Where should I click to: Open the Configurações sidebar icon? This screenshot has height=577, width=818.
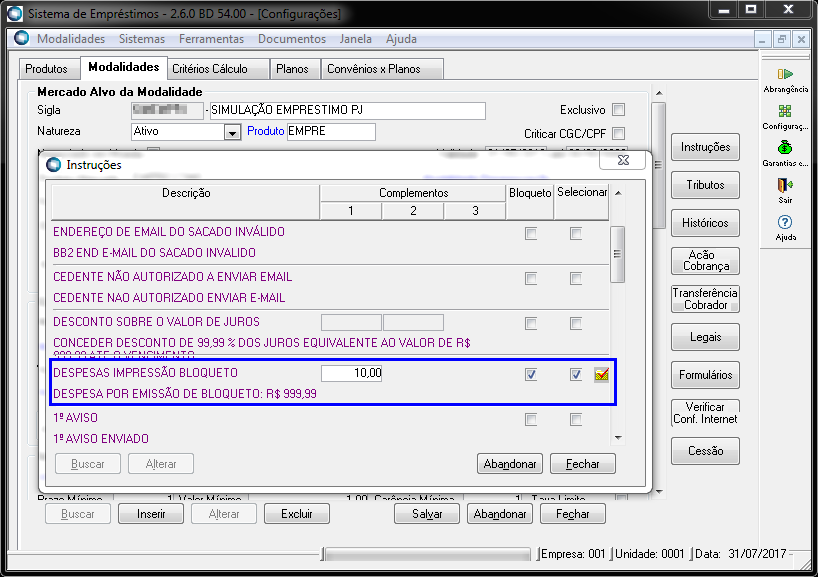pyautogui.click(x=785, y=111)
